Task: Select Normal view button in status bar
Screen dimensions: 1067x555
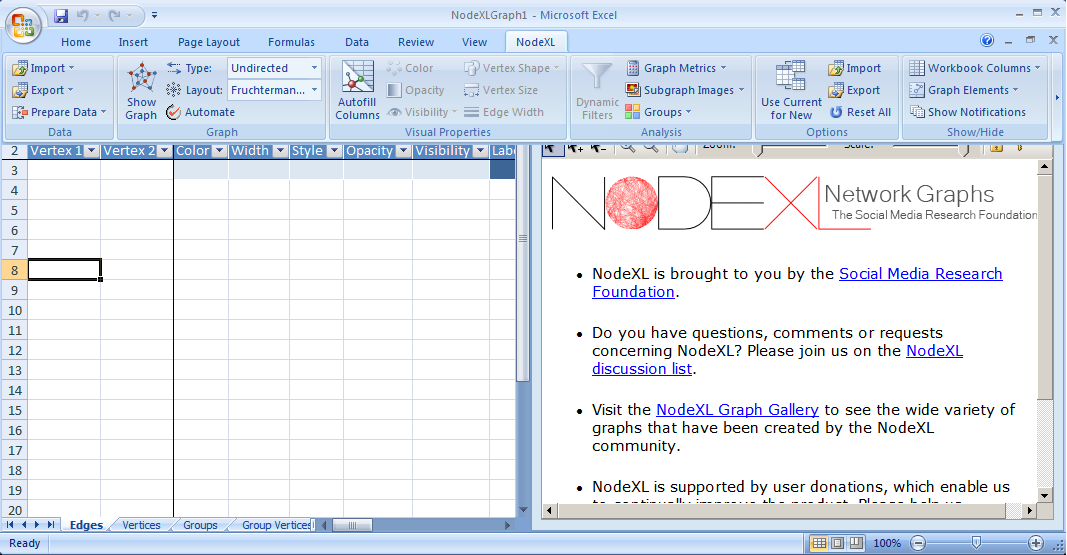Action: tap(819, 543)
